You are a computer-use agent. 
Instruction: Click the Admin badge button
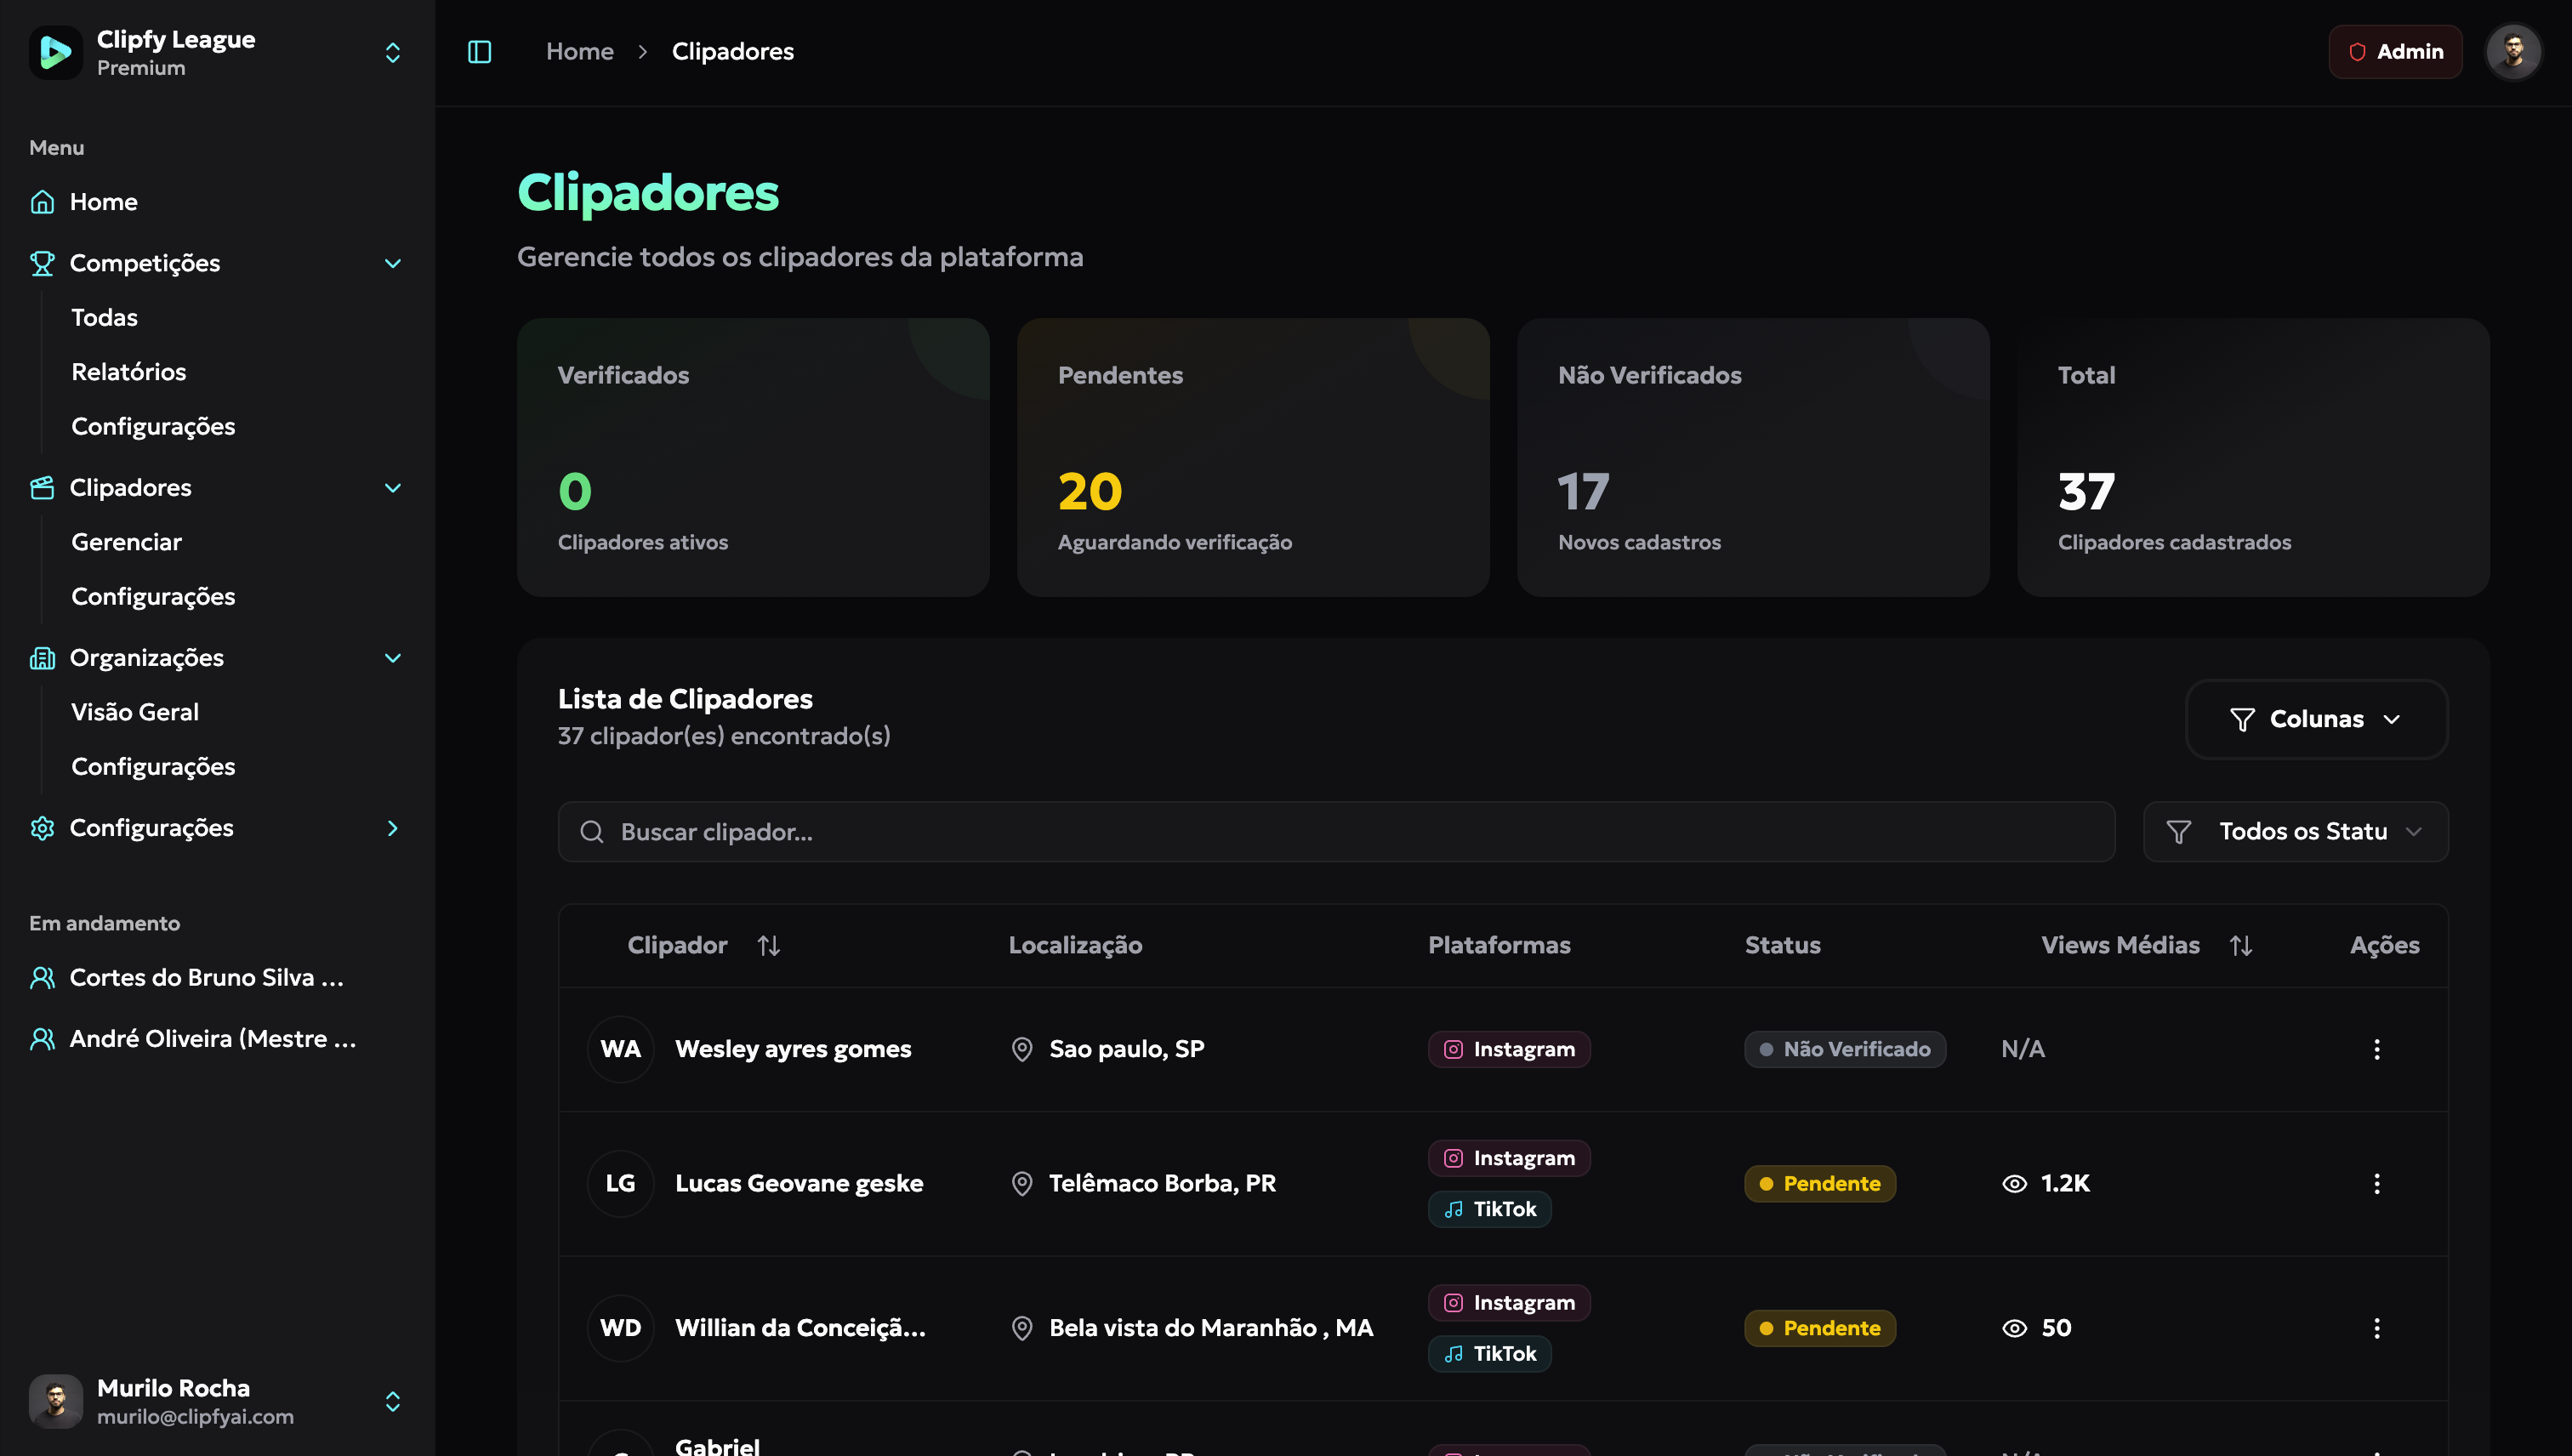point(2395,52)
